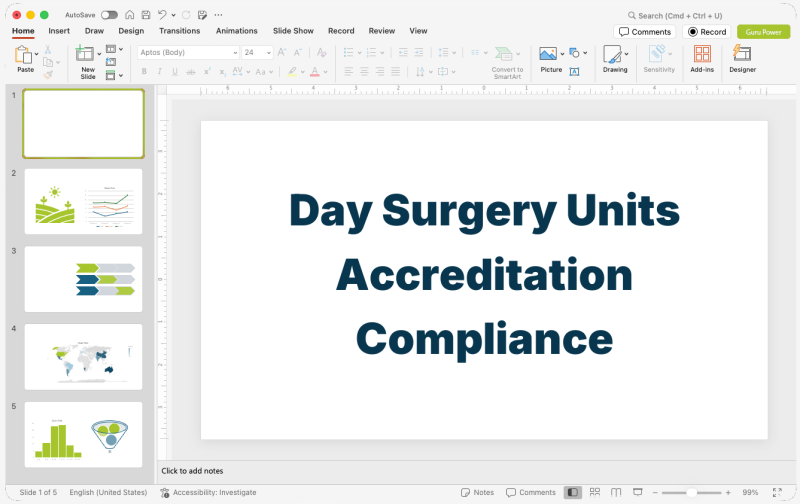Justify the paragraph text
This screenshot has width=800, height=504.
395,71
